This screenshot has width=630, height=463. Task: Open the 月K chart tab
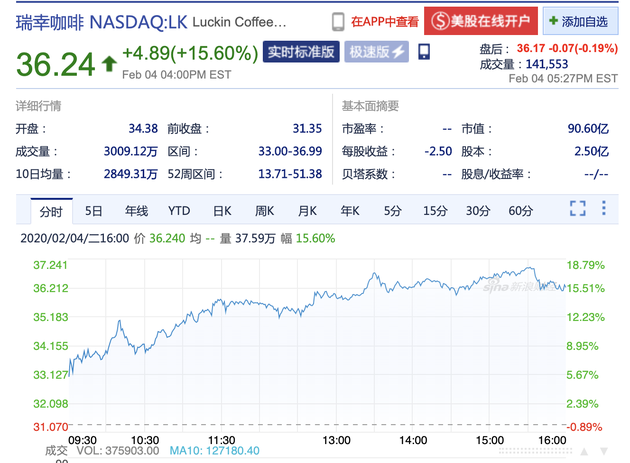point(307,211)
